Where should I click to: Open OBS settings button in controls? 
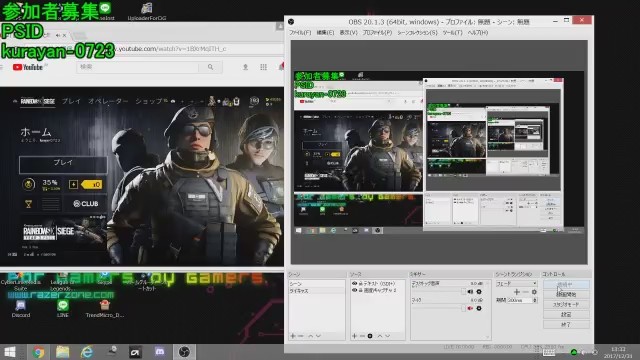click(x=566, y=315)
